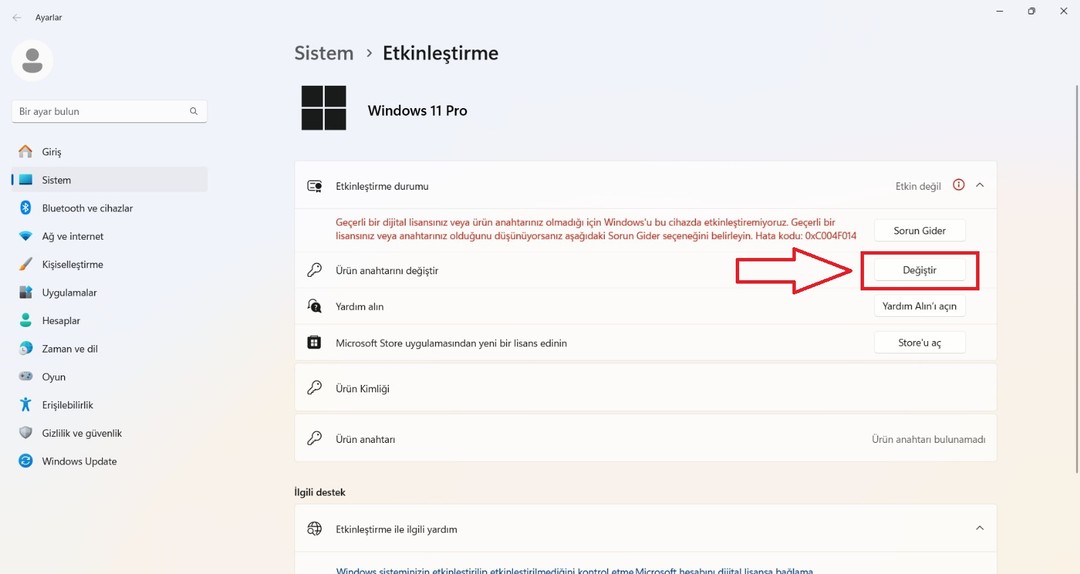
Task: Open the Erişilebilirlik accessibility icon
Action: (x=25, y=404)
